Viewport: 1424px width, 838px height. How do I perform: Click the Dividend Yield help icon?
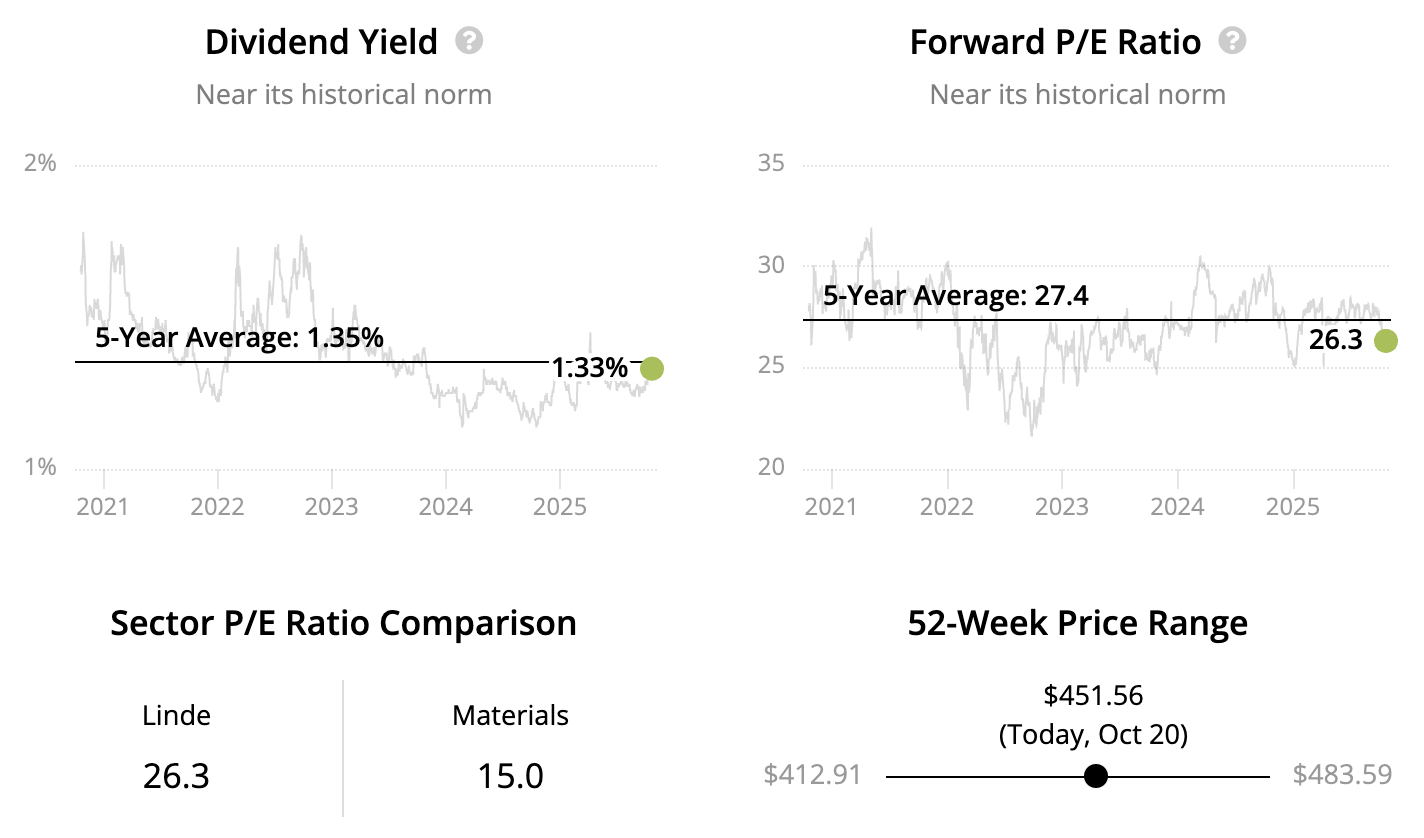pos(469,41)
